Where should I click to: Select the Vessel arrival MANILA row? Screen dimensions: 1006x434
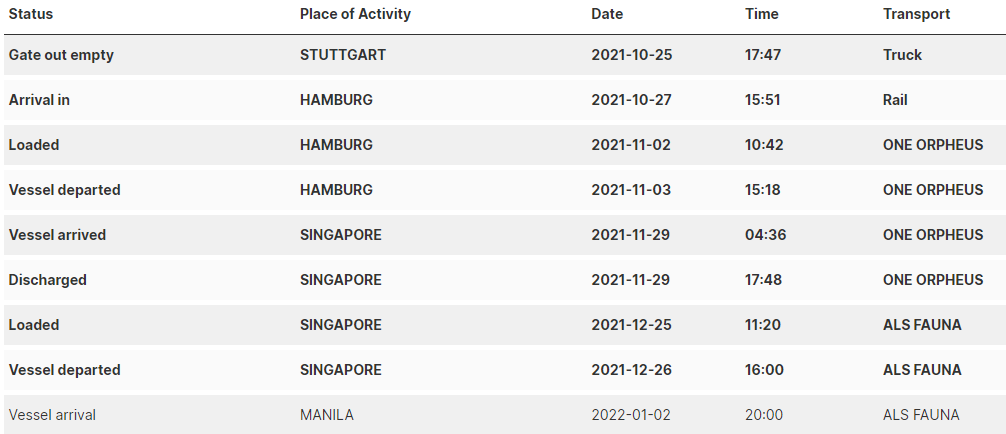(x=505, y=415)
